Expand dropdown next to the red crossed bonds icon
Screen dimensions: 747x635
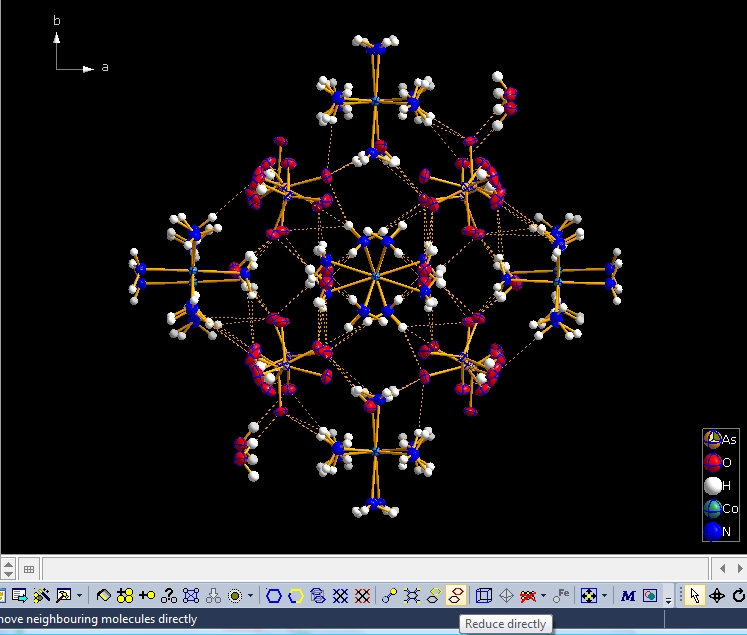[x=543, y=596]
